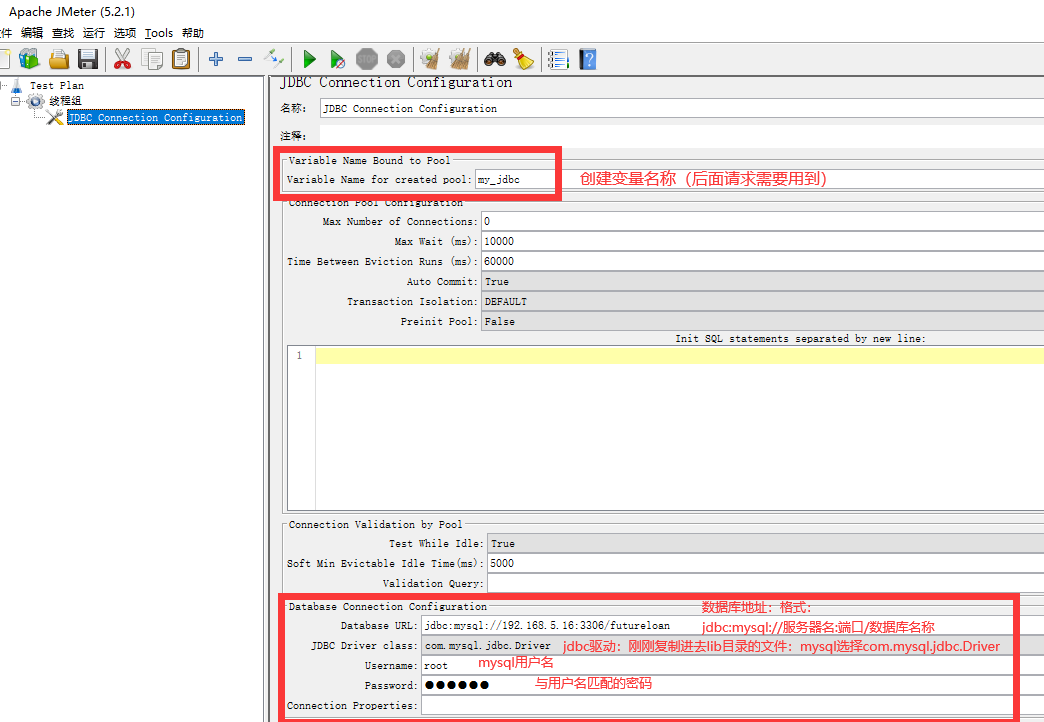Click the Stop test icon
Image resolution: width=1044 pixels, height=722 pixels.
coord(367,59)
